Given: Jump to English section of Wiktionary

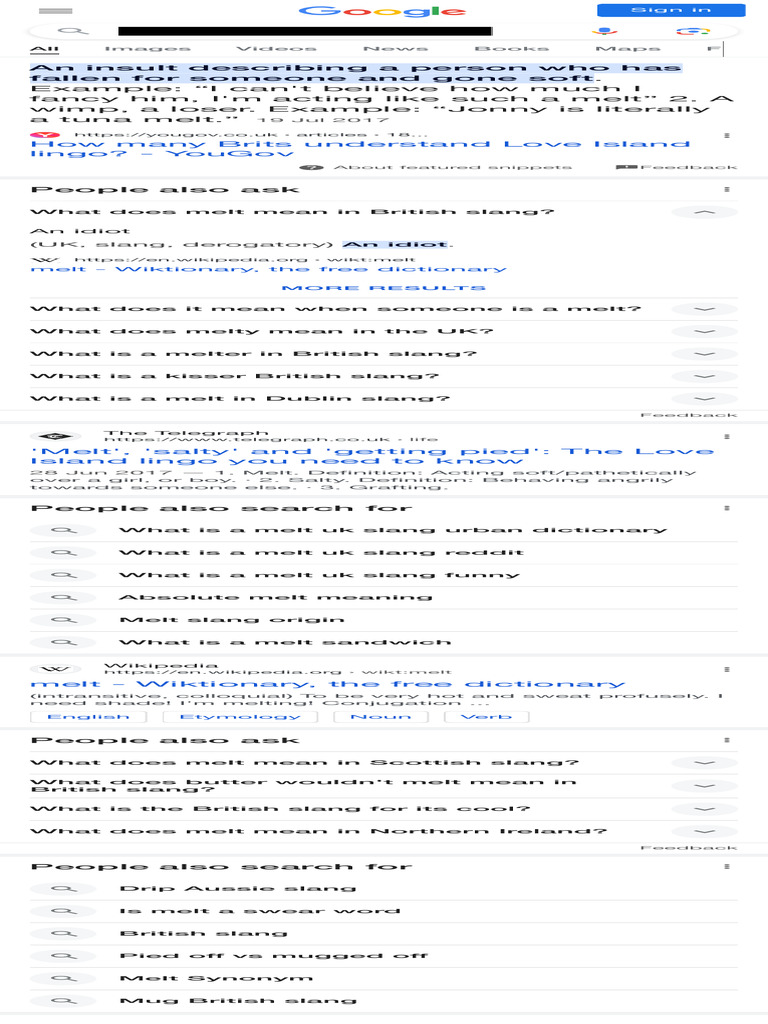Looking at the screenshot, I should (88, 716).
